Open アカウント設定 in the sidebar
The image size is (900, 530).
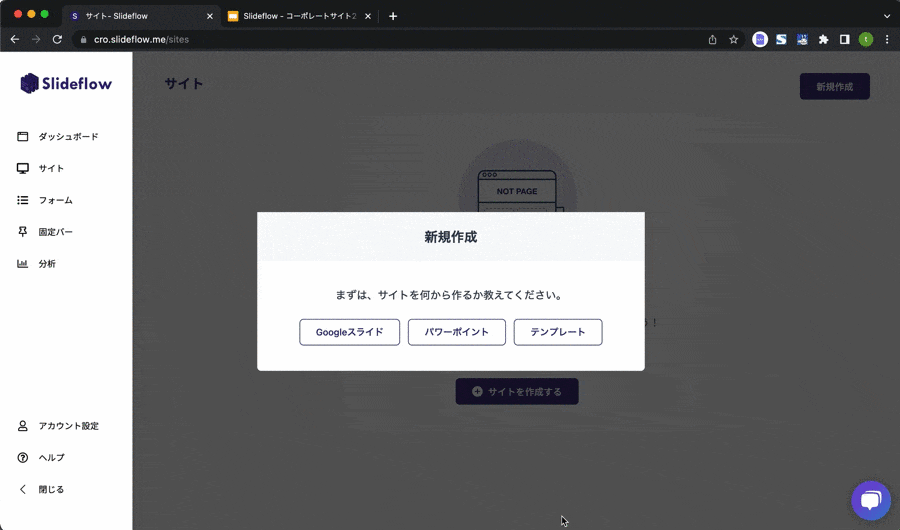[x=68, y=425]
